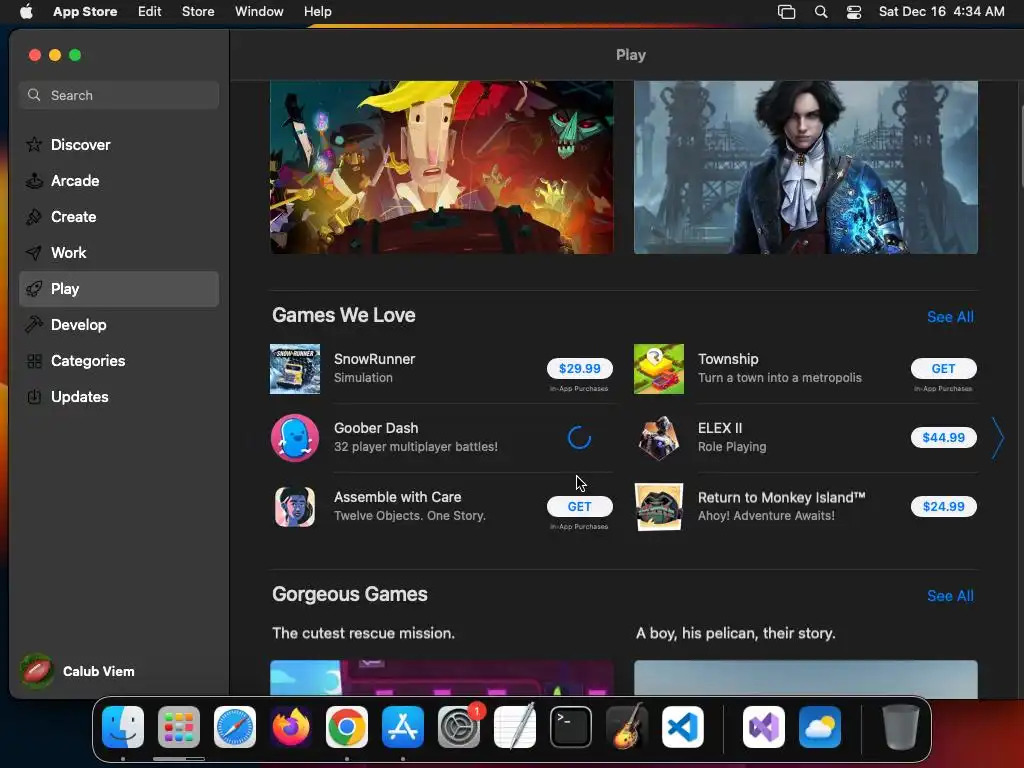Click the Township app icon
Image resolution: width=1024 pixels, height=768 pixels.
(x=659, y=369)
